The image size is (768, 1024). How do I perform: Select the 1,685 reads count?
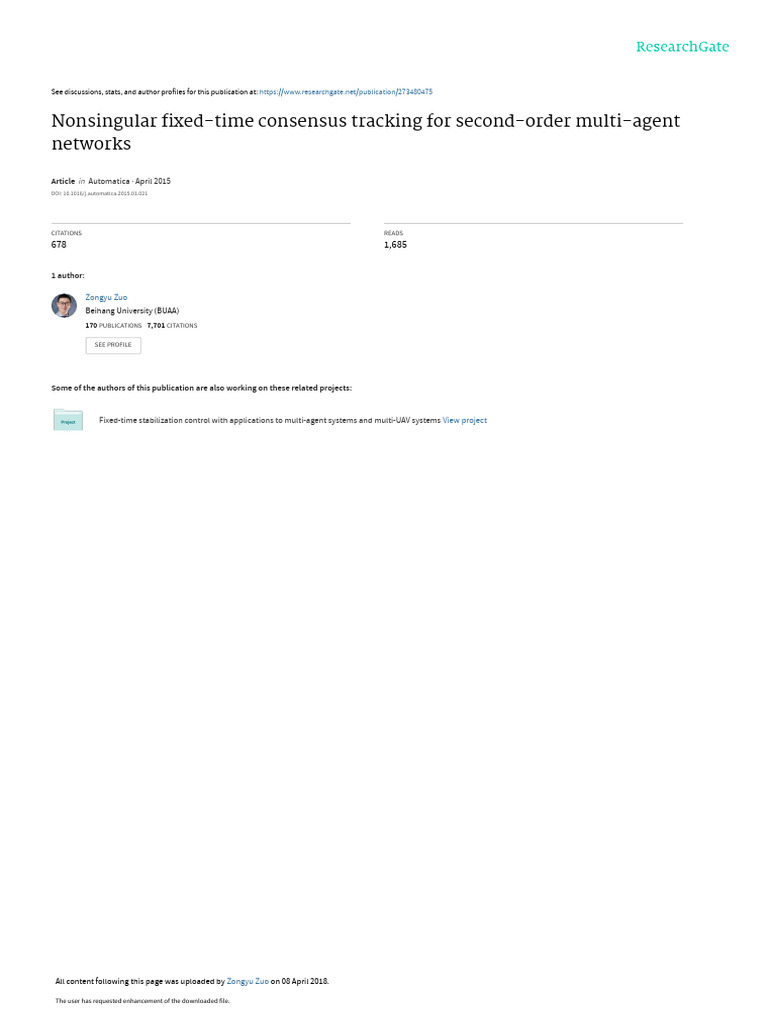point(395,245)
